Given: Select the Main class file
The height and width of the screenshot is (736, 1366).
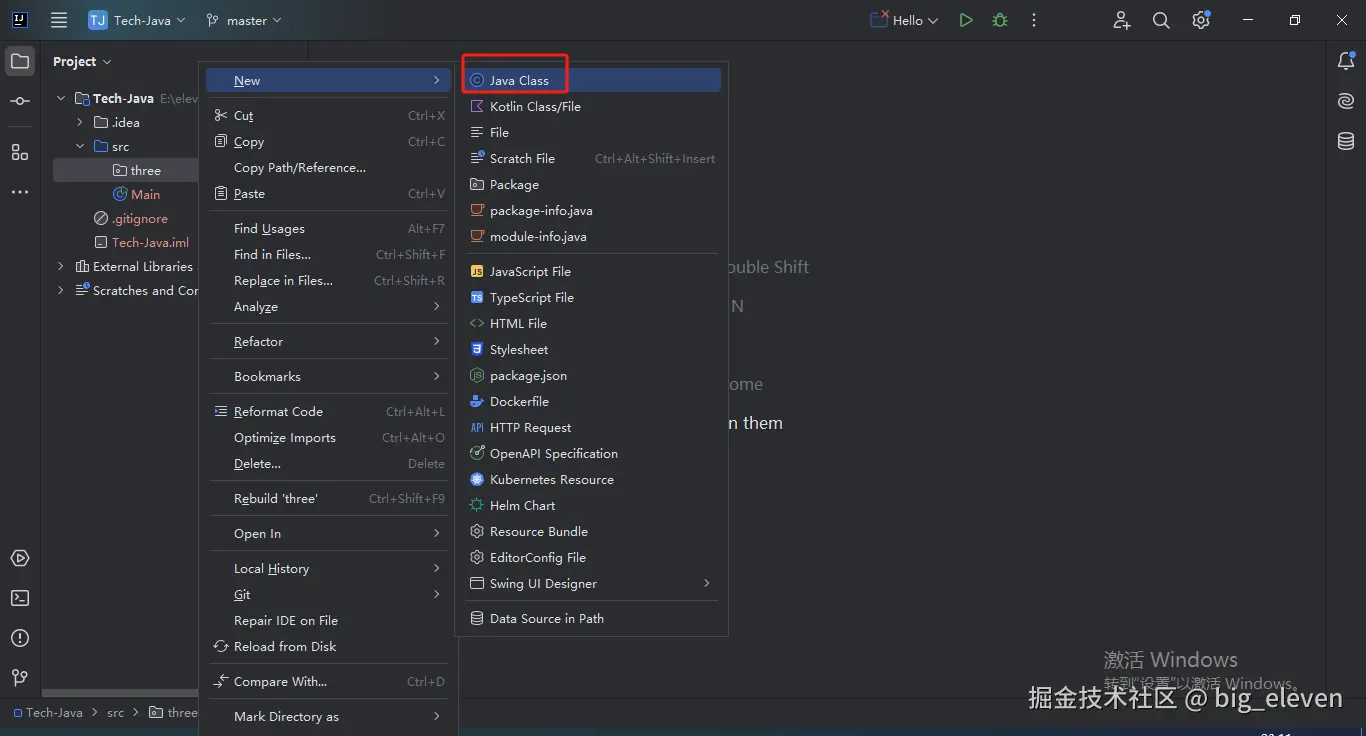Looking at the screenshot, I should pyautogui.click(x=136, y=194).
